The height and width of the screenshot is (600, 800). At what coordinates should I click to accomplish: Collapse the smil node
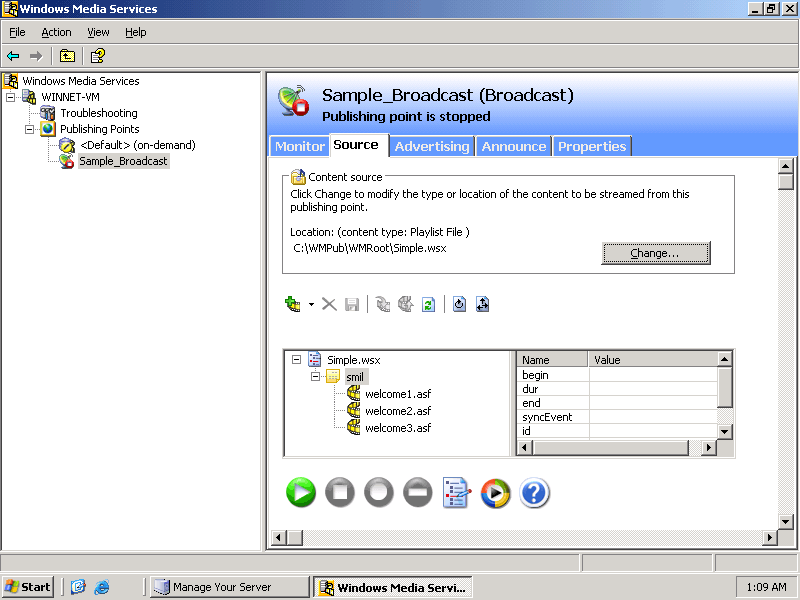tap(315, 377)
